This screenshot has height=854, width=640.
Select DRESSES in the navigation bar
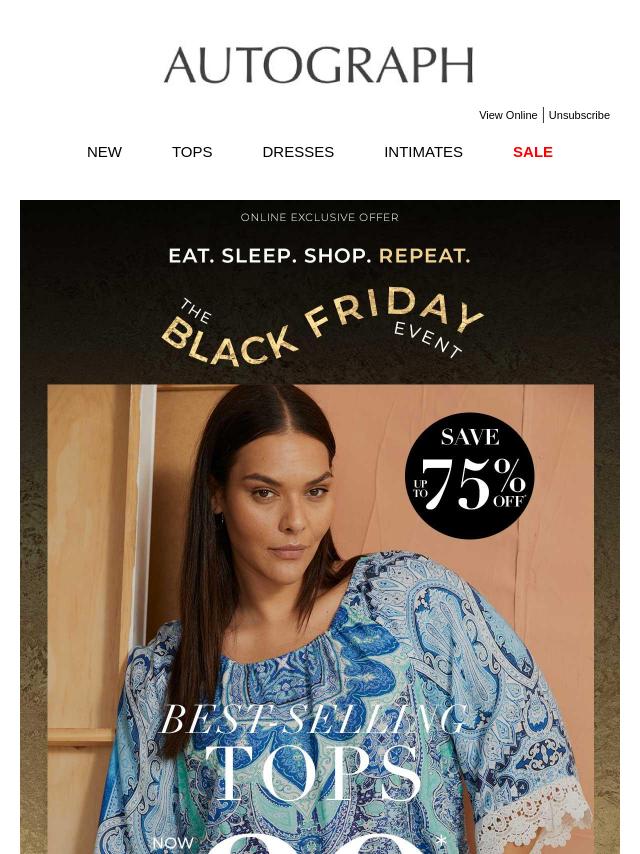coord(298,152)
